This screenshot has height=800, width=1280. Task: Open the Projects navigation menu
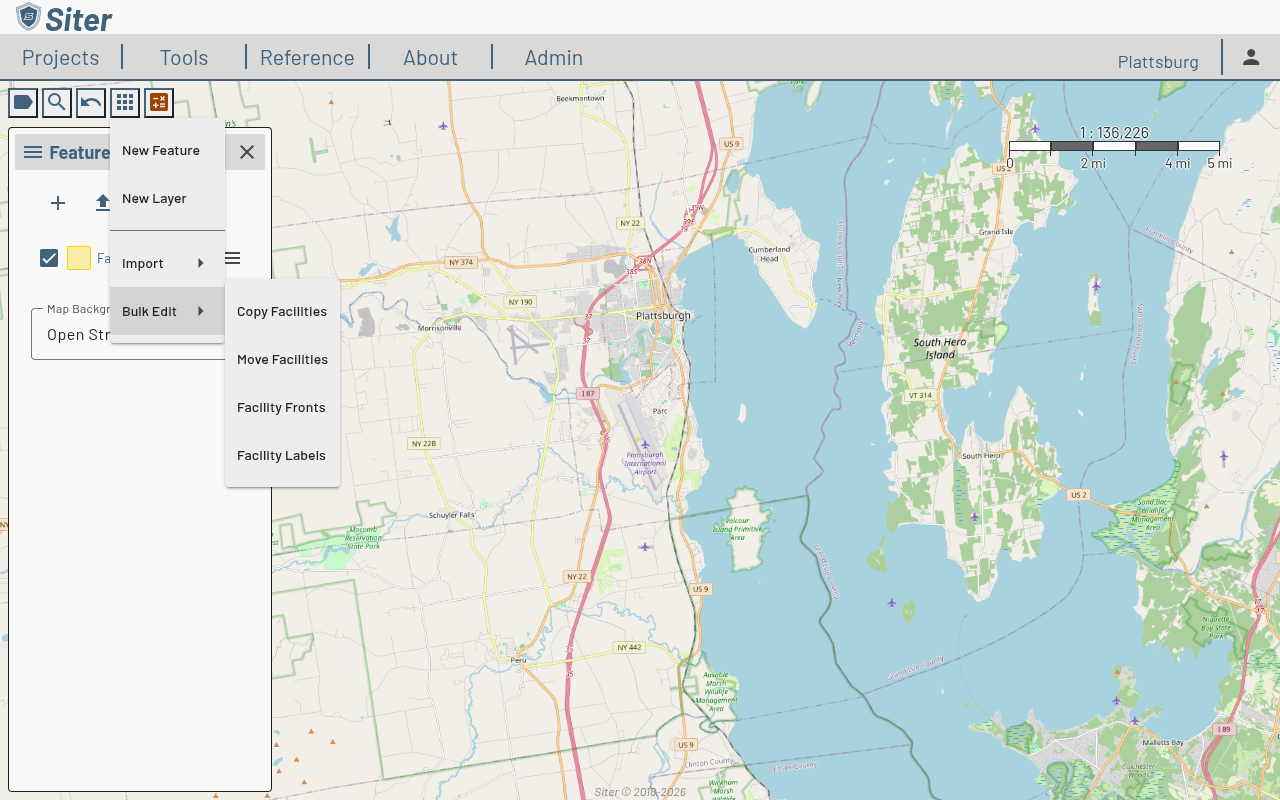point(61,58)
